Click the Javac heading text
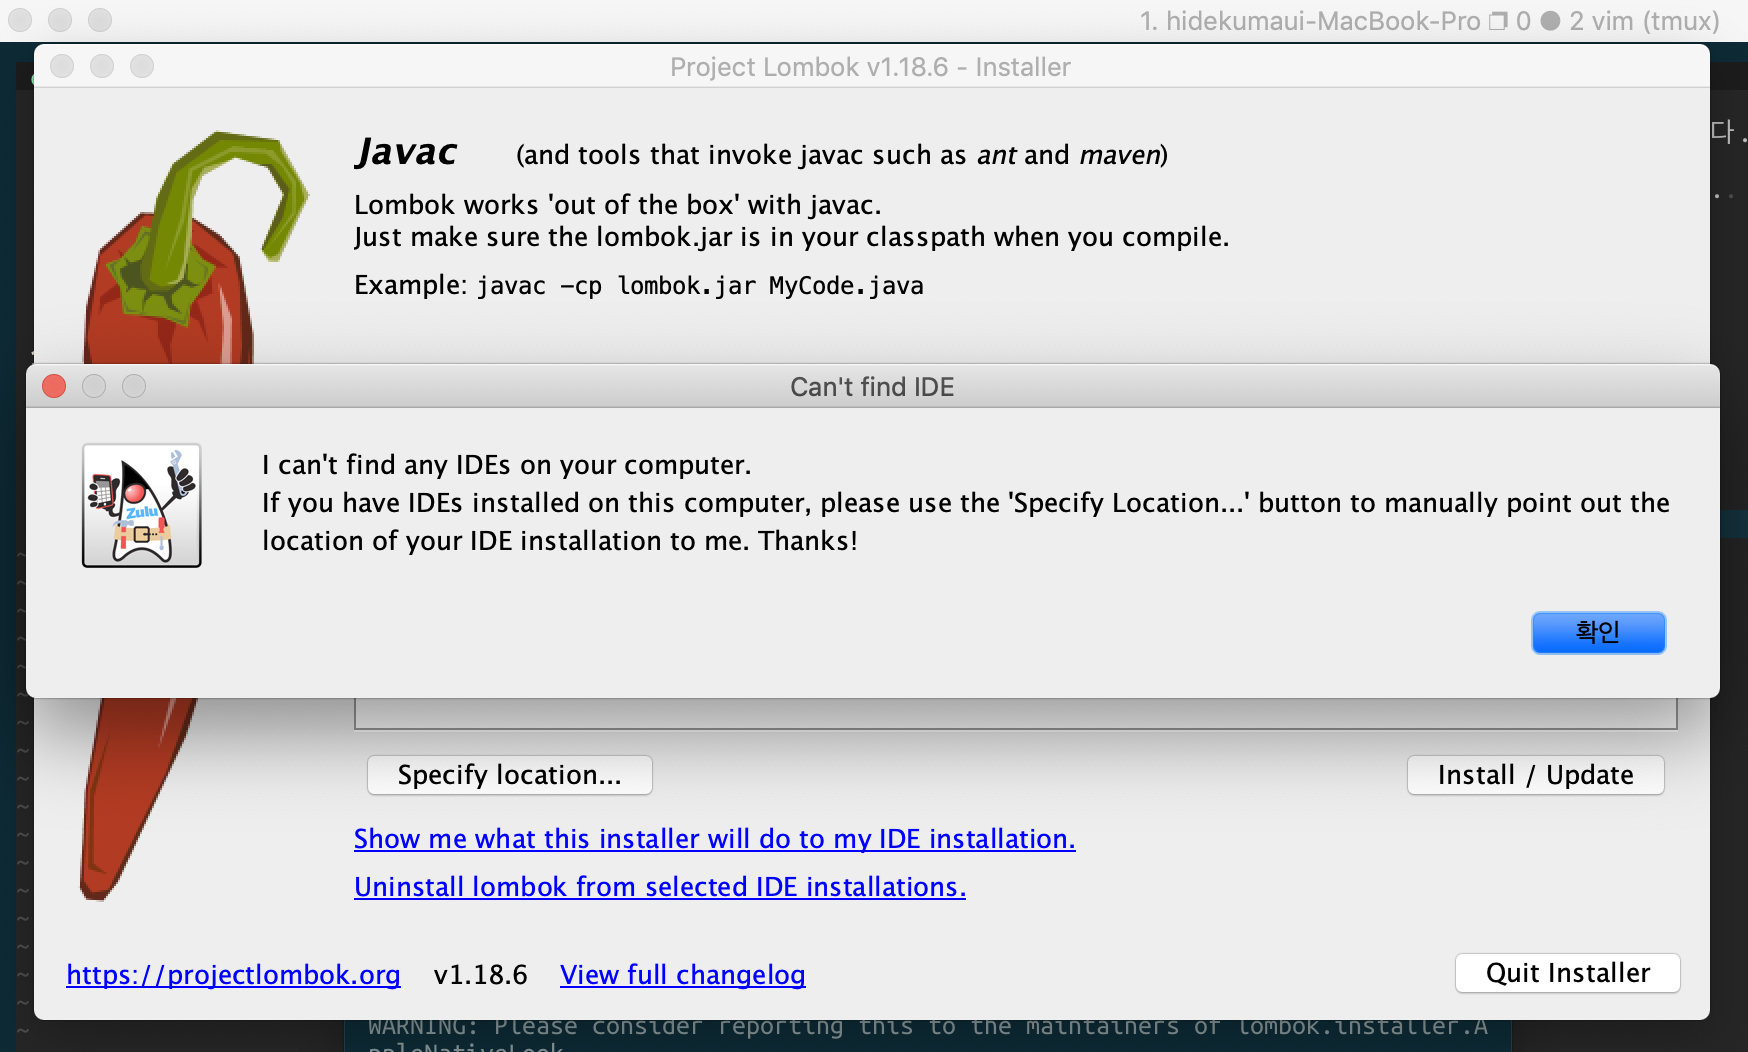The width and height of the screenshot is (1748, 1052). [406, 153]
